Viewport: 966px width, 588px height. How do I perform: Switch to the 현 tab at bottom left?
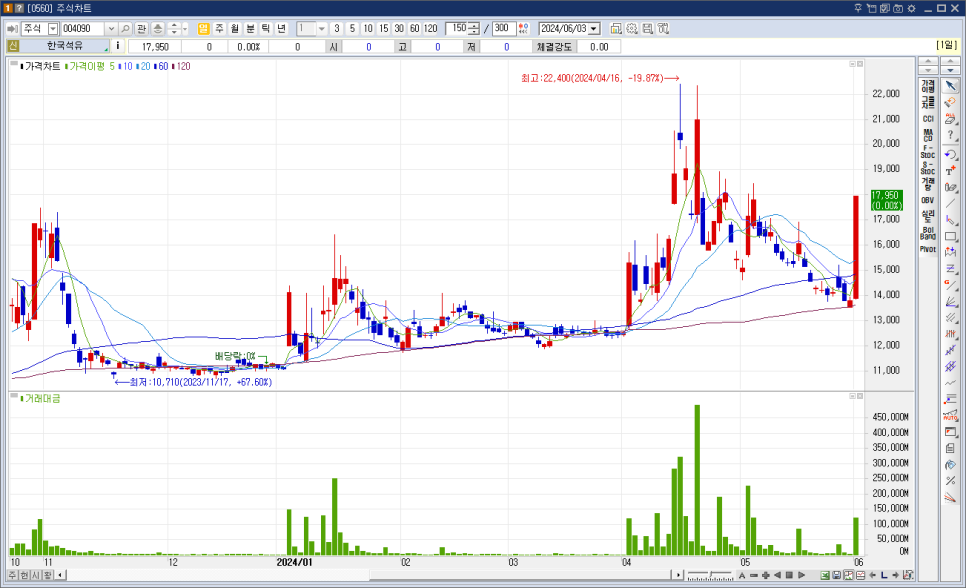24,575
